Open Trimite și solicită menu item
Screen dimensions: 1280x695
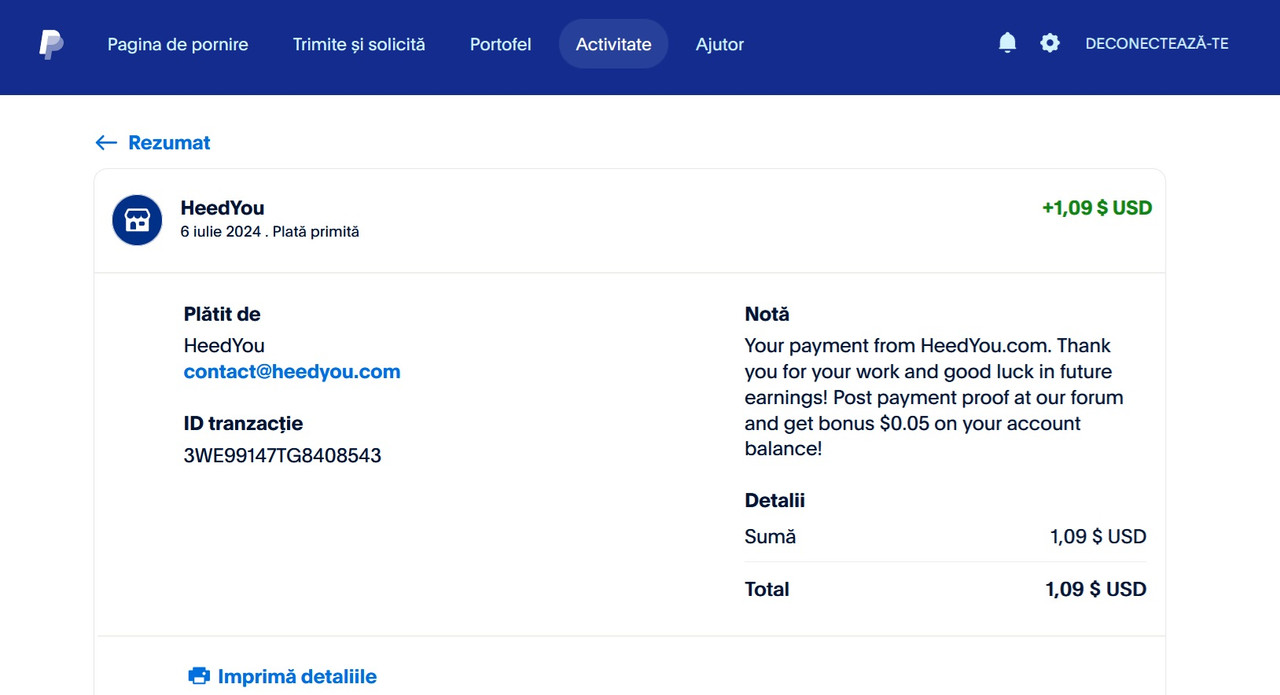click(x=359, y=44)
